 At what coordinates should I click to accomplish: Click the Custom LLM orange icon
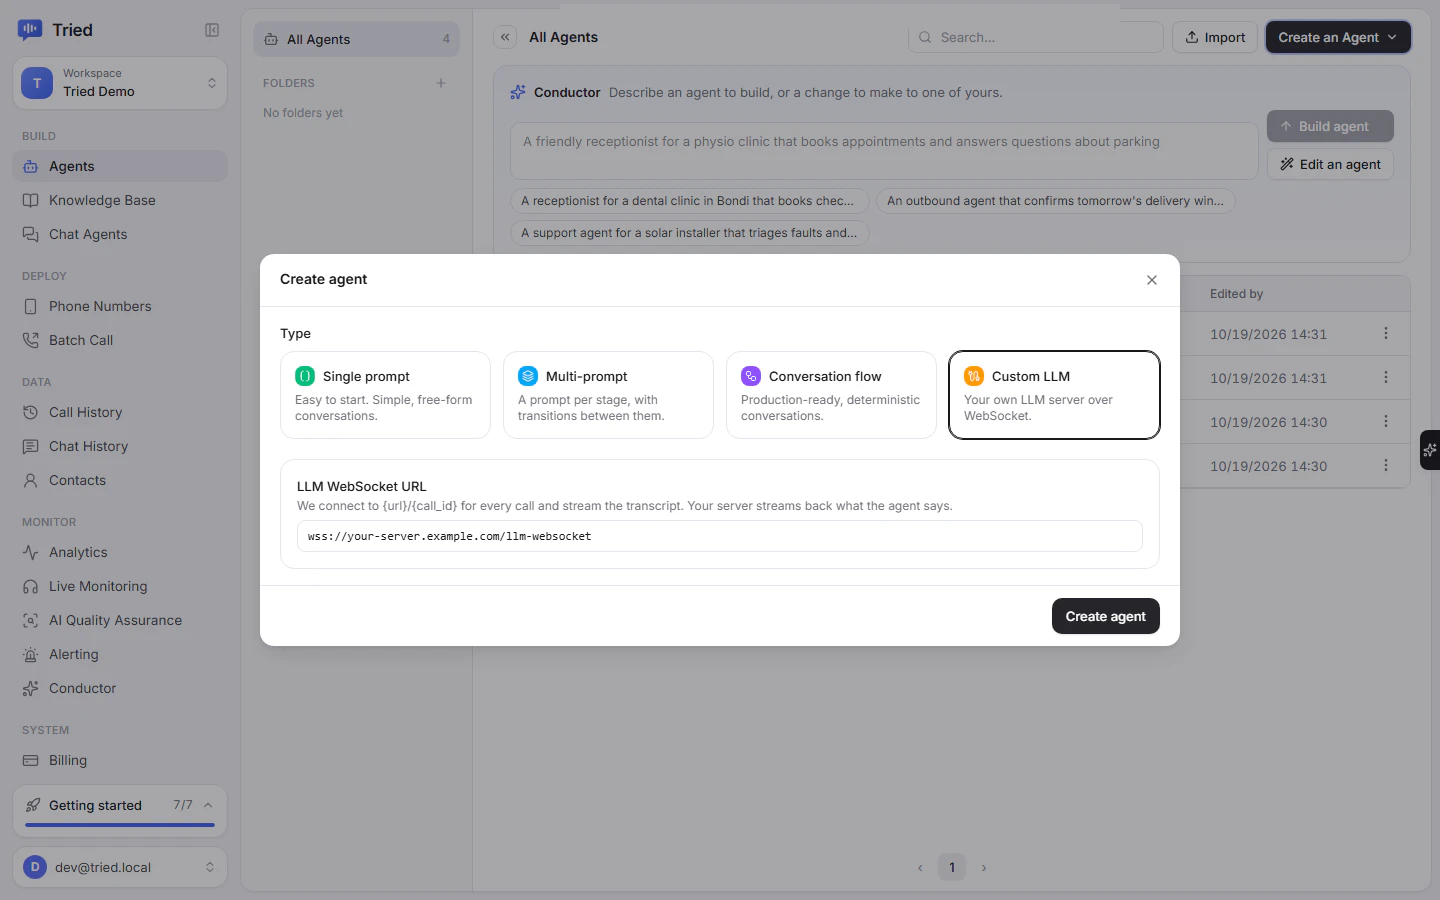[974, 376]
